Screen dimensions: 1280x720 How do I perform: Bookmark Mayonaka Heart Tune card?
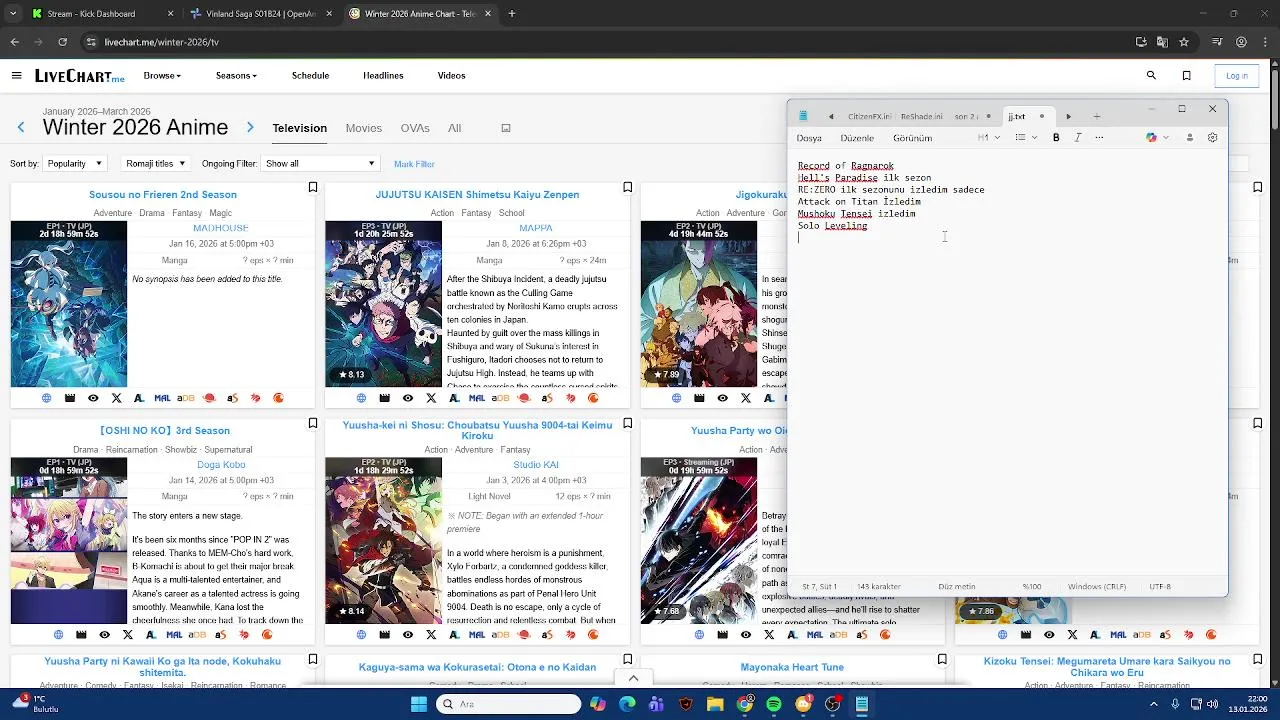[942, 660]
